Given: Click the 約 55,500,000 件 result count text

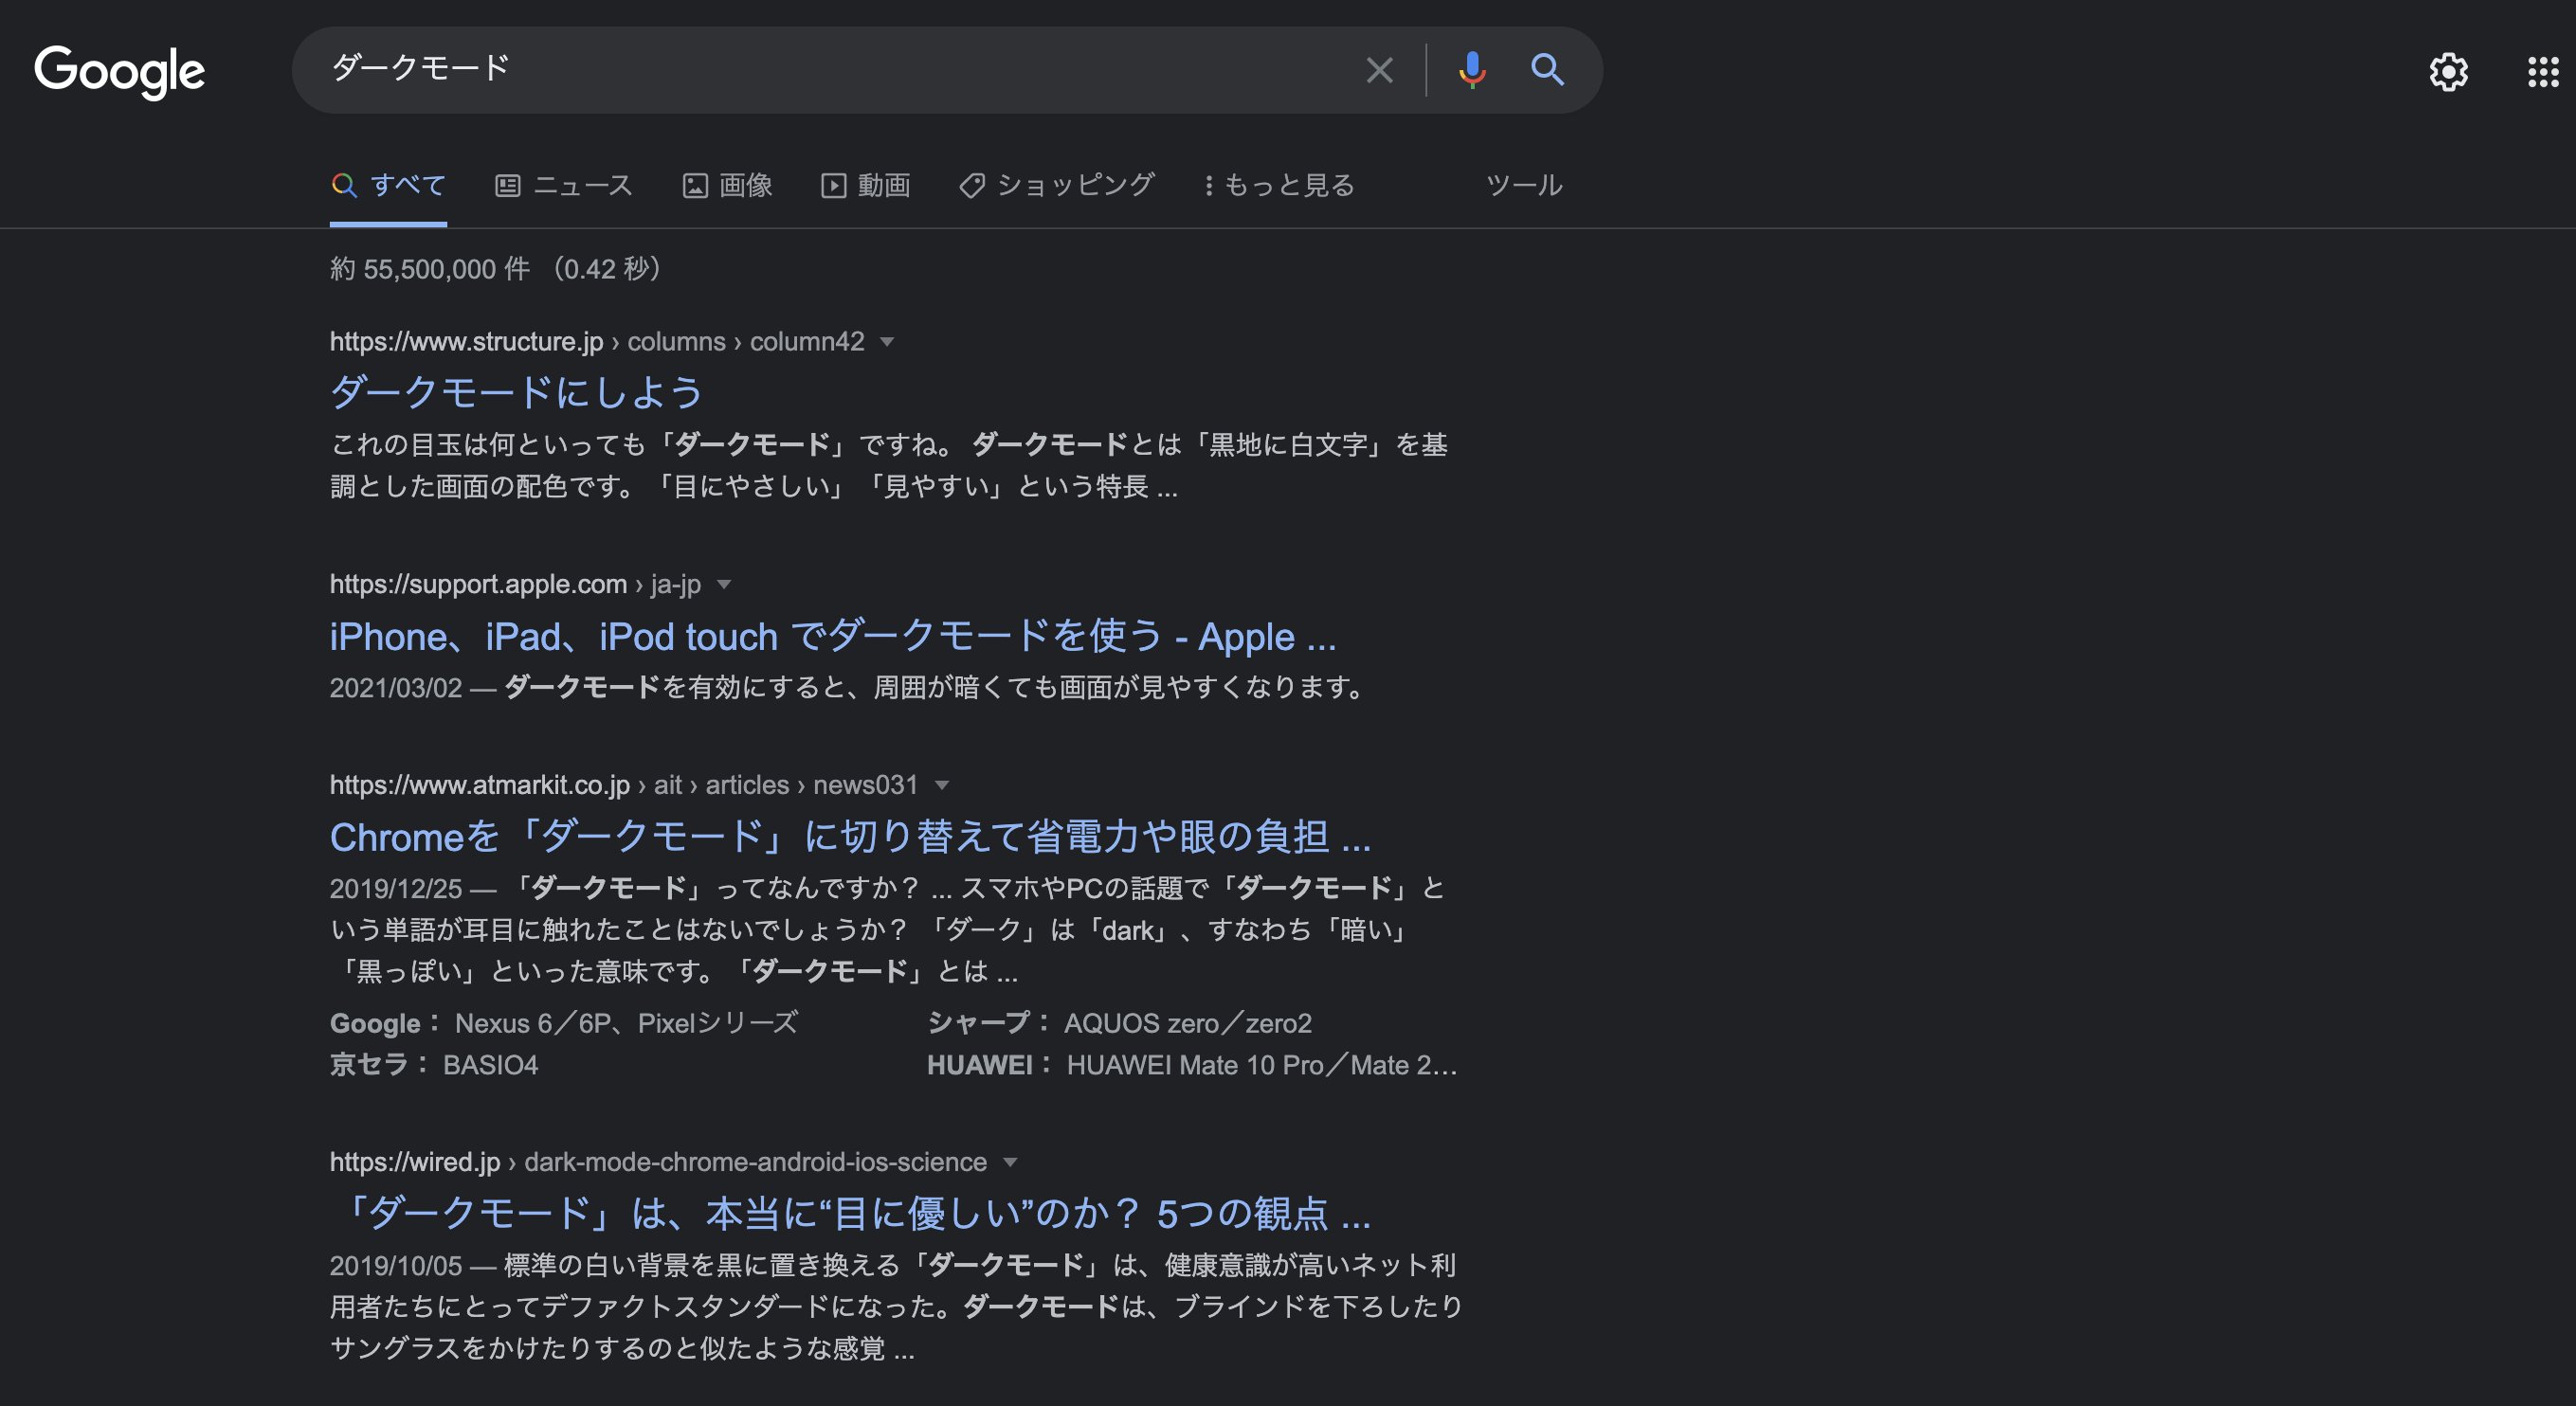Looking at the screenshot, I should coord(430,269).
